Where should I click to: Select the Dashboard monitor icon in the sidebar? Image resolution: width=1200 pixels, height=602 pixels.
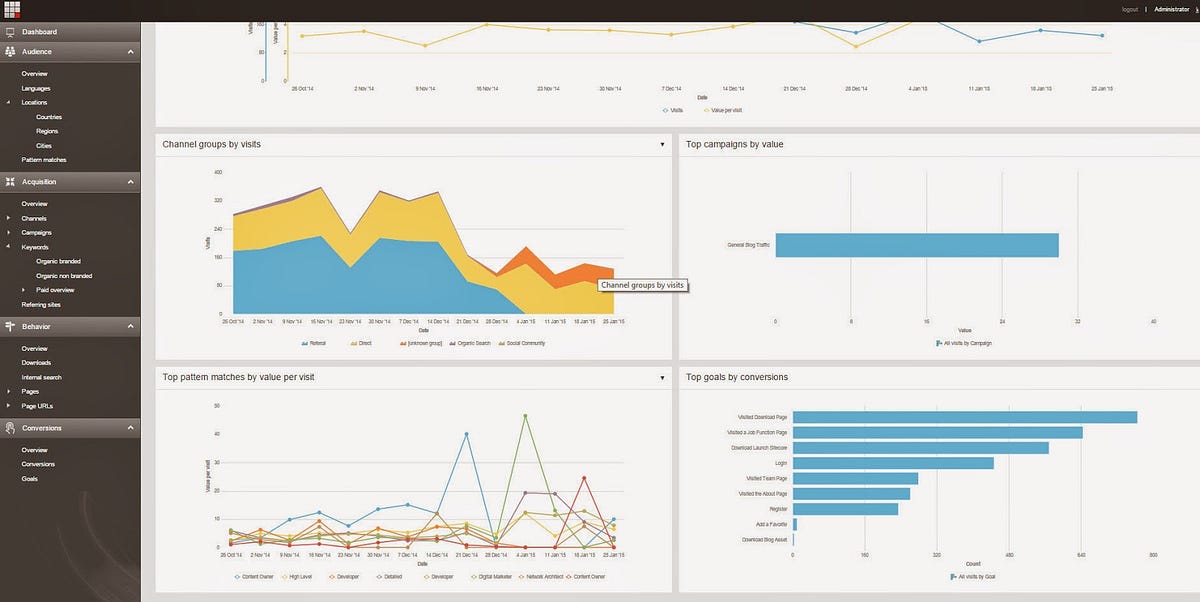10,31
